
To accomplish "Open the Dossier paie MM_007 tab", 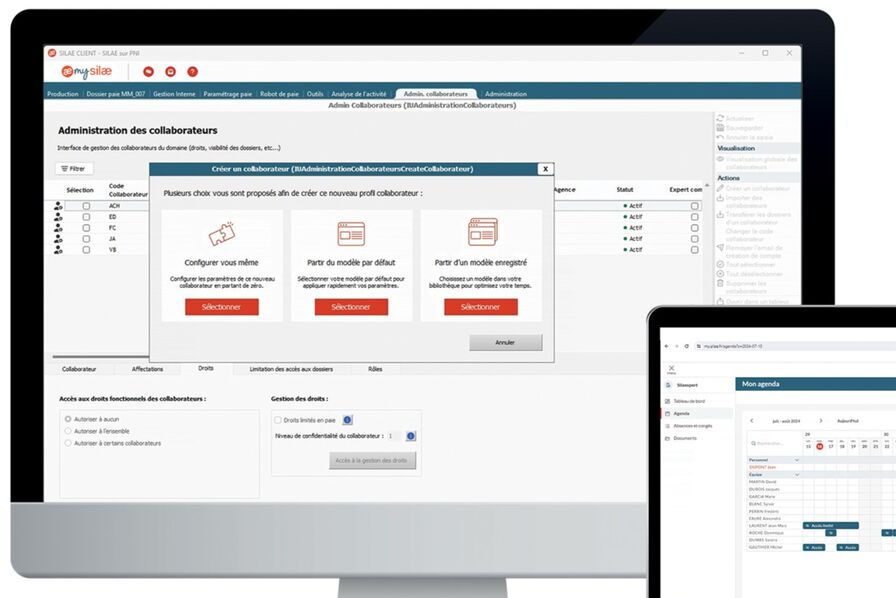I will [x=115, y=94].
